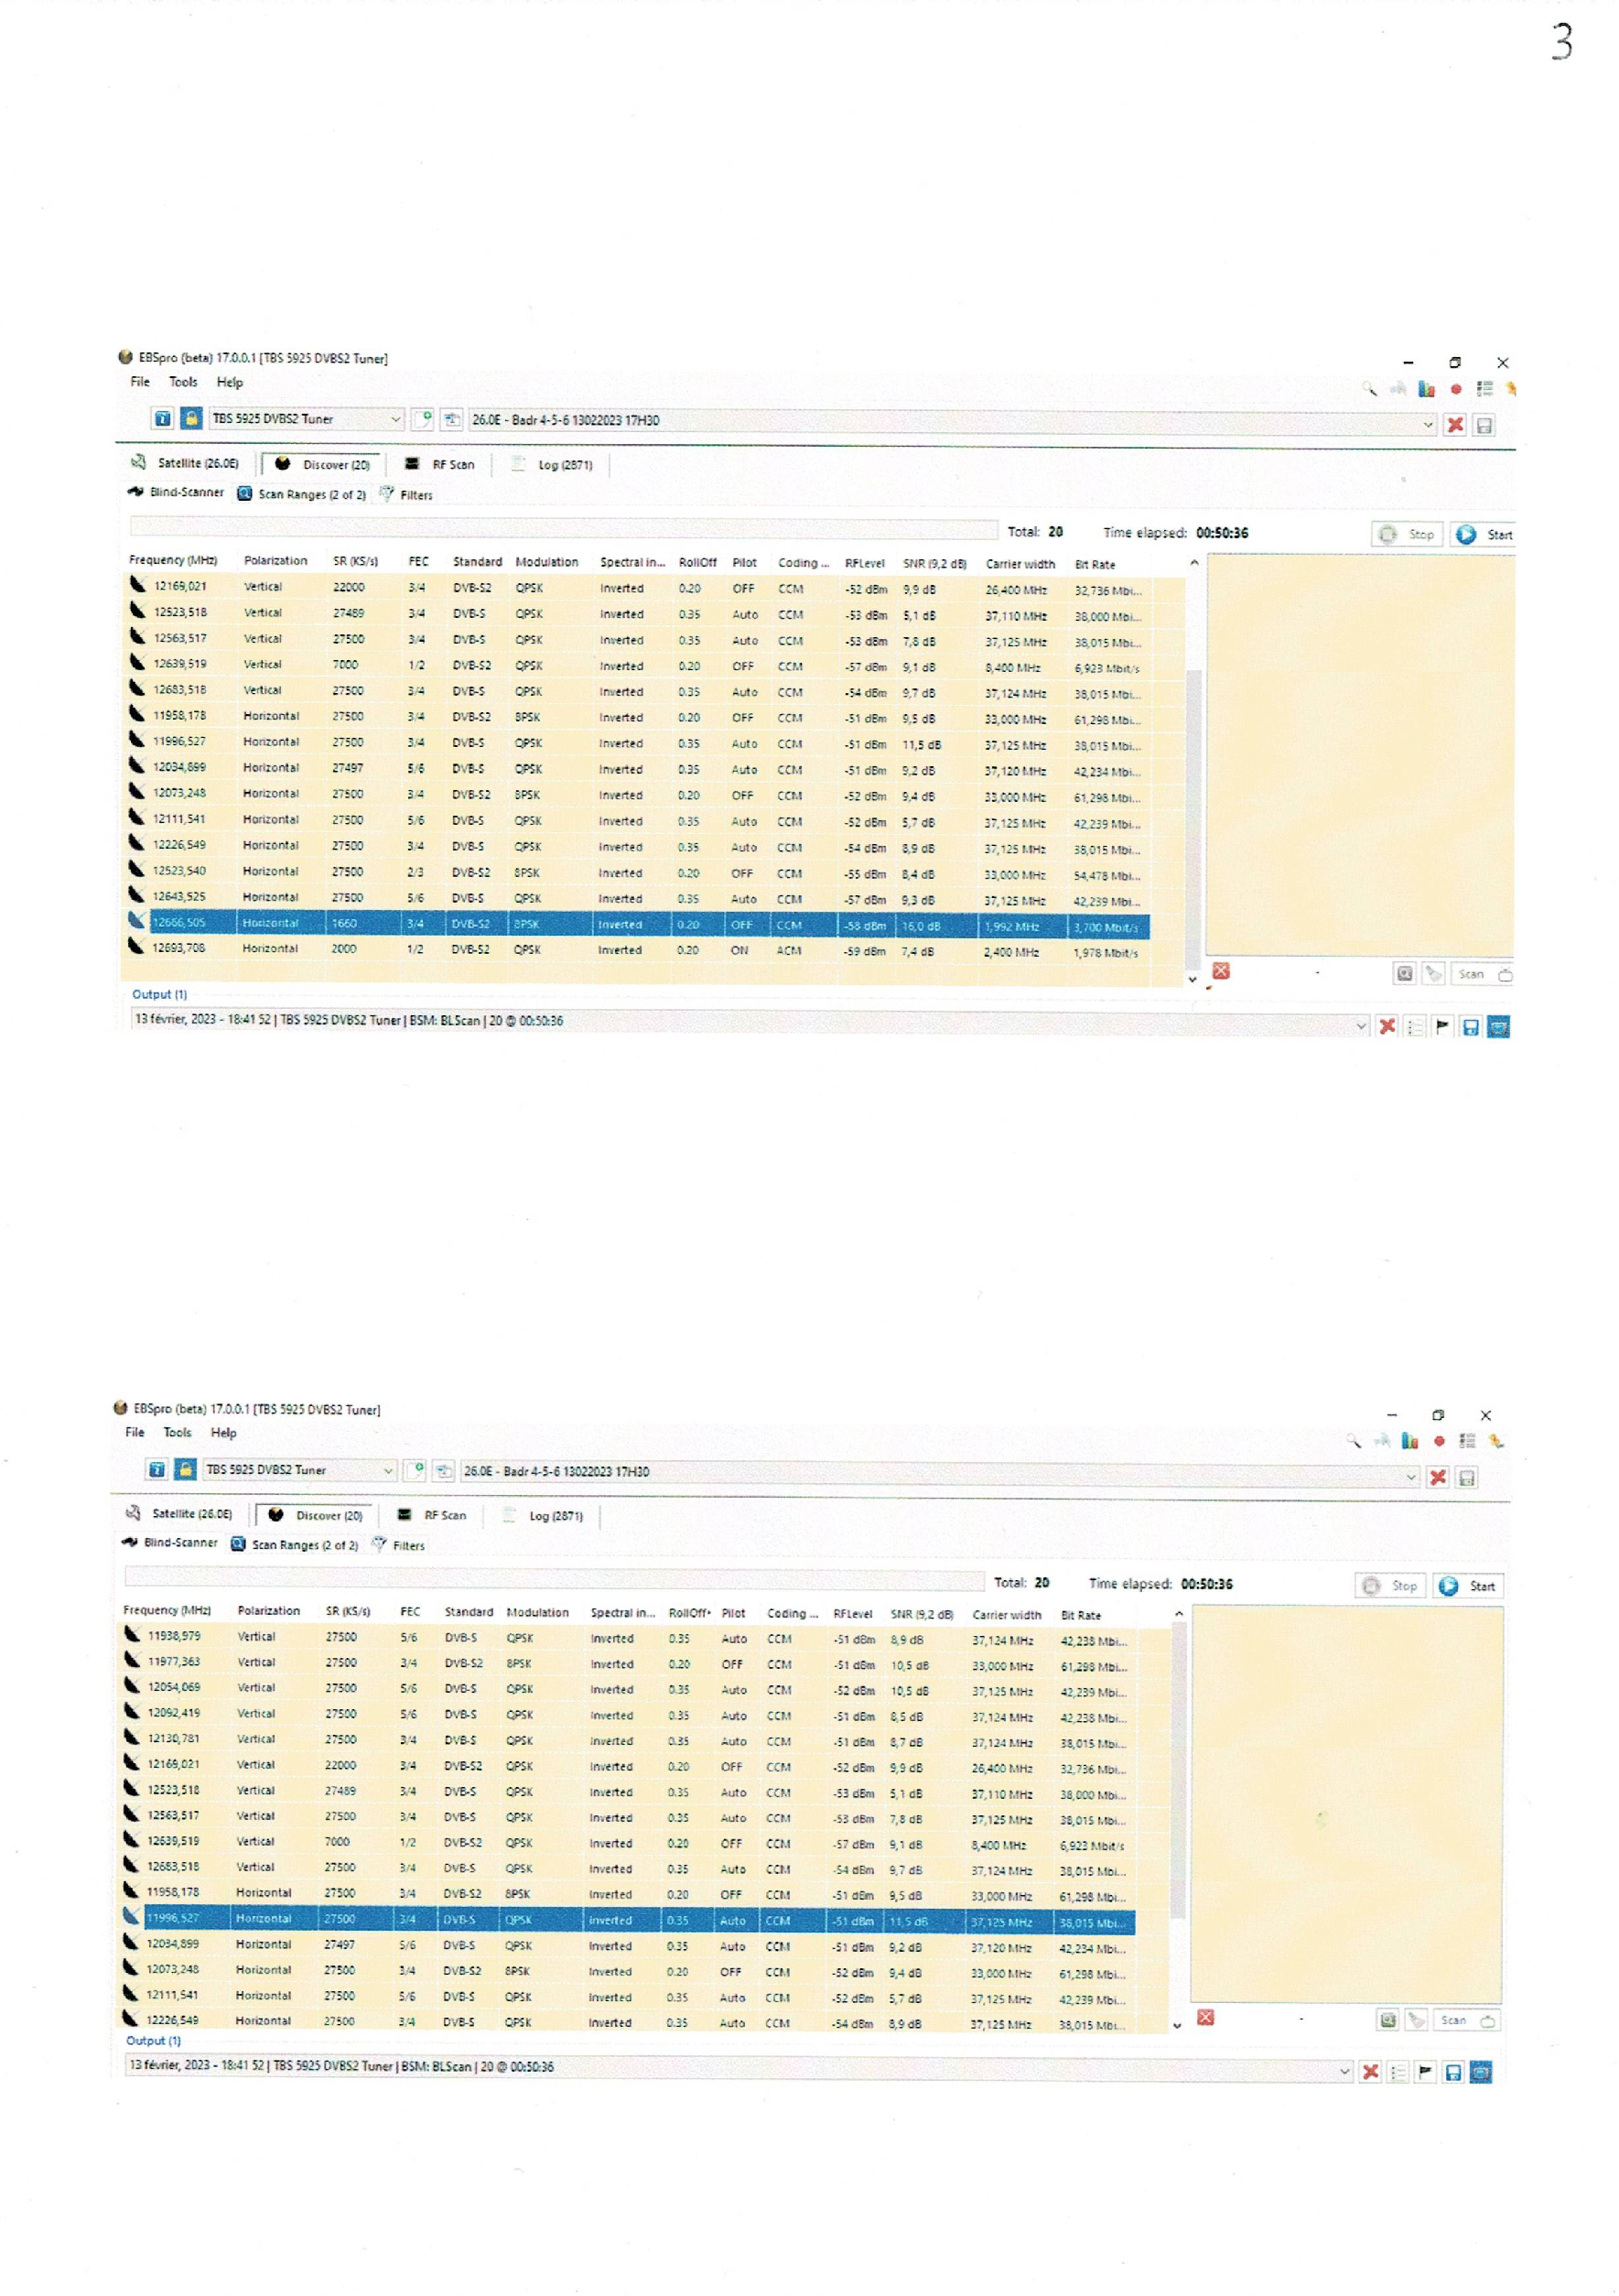The width and height of the screenshot is (1619, 2296).
Task: Sort by Polarization column header in upper window
Action: click(275, 561)
